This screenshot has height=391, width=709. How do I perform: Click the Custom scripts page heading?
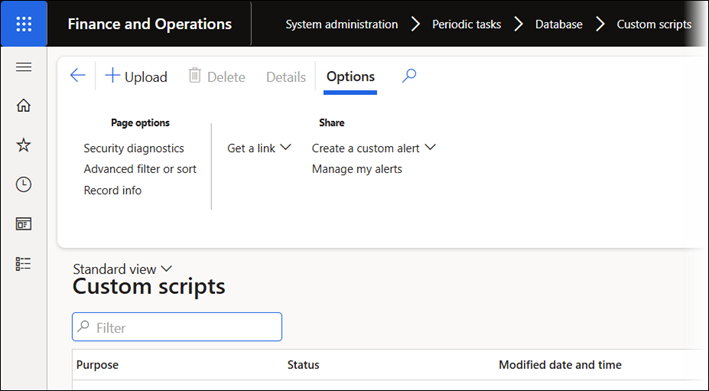(x=149, y=287)
